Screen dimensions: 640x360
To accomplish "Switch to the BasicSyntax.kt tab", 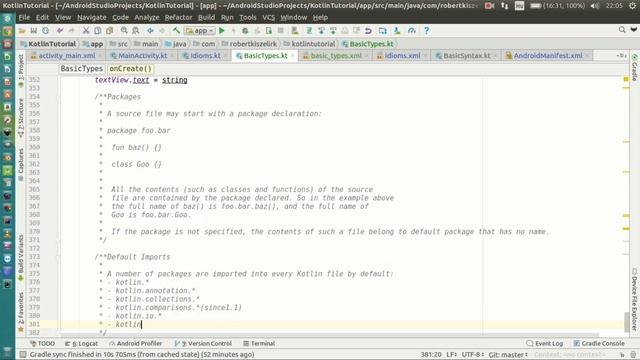I will [x=467, y=56].
